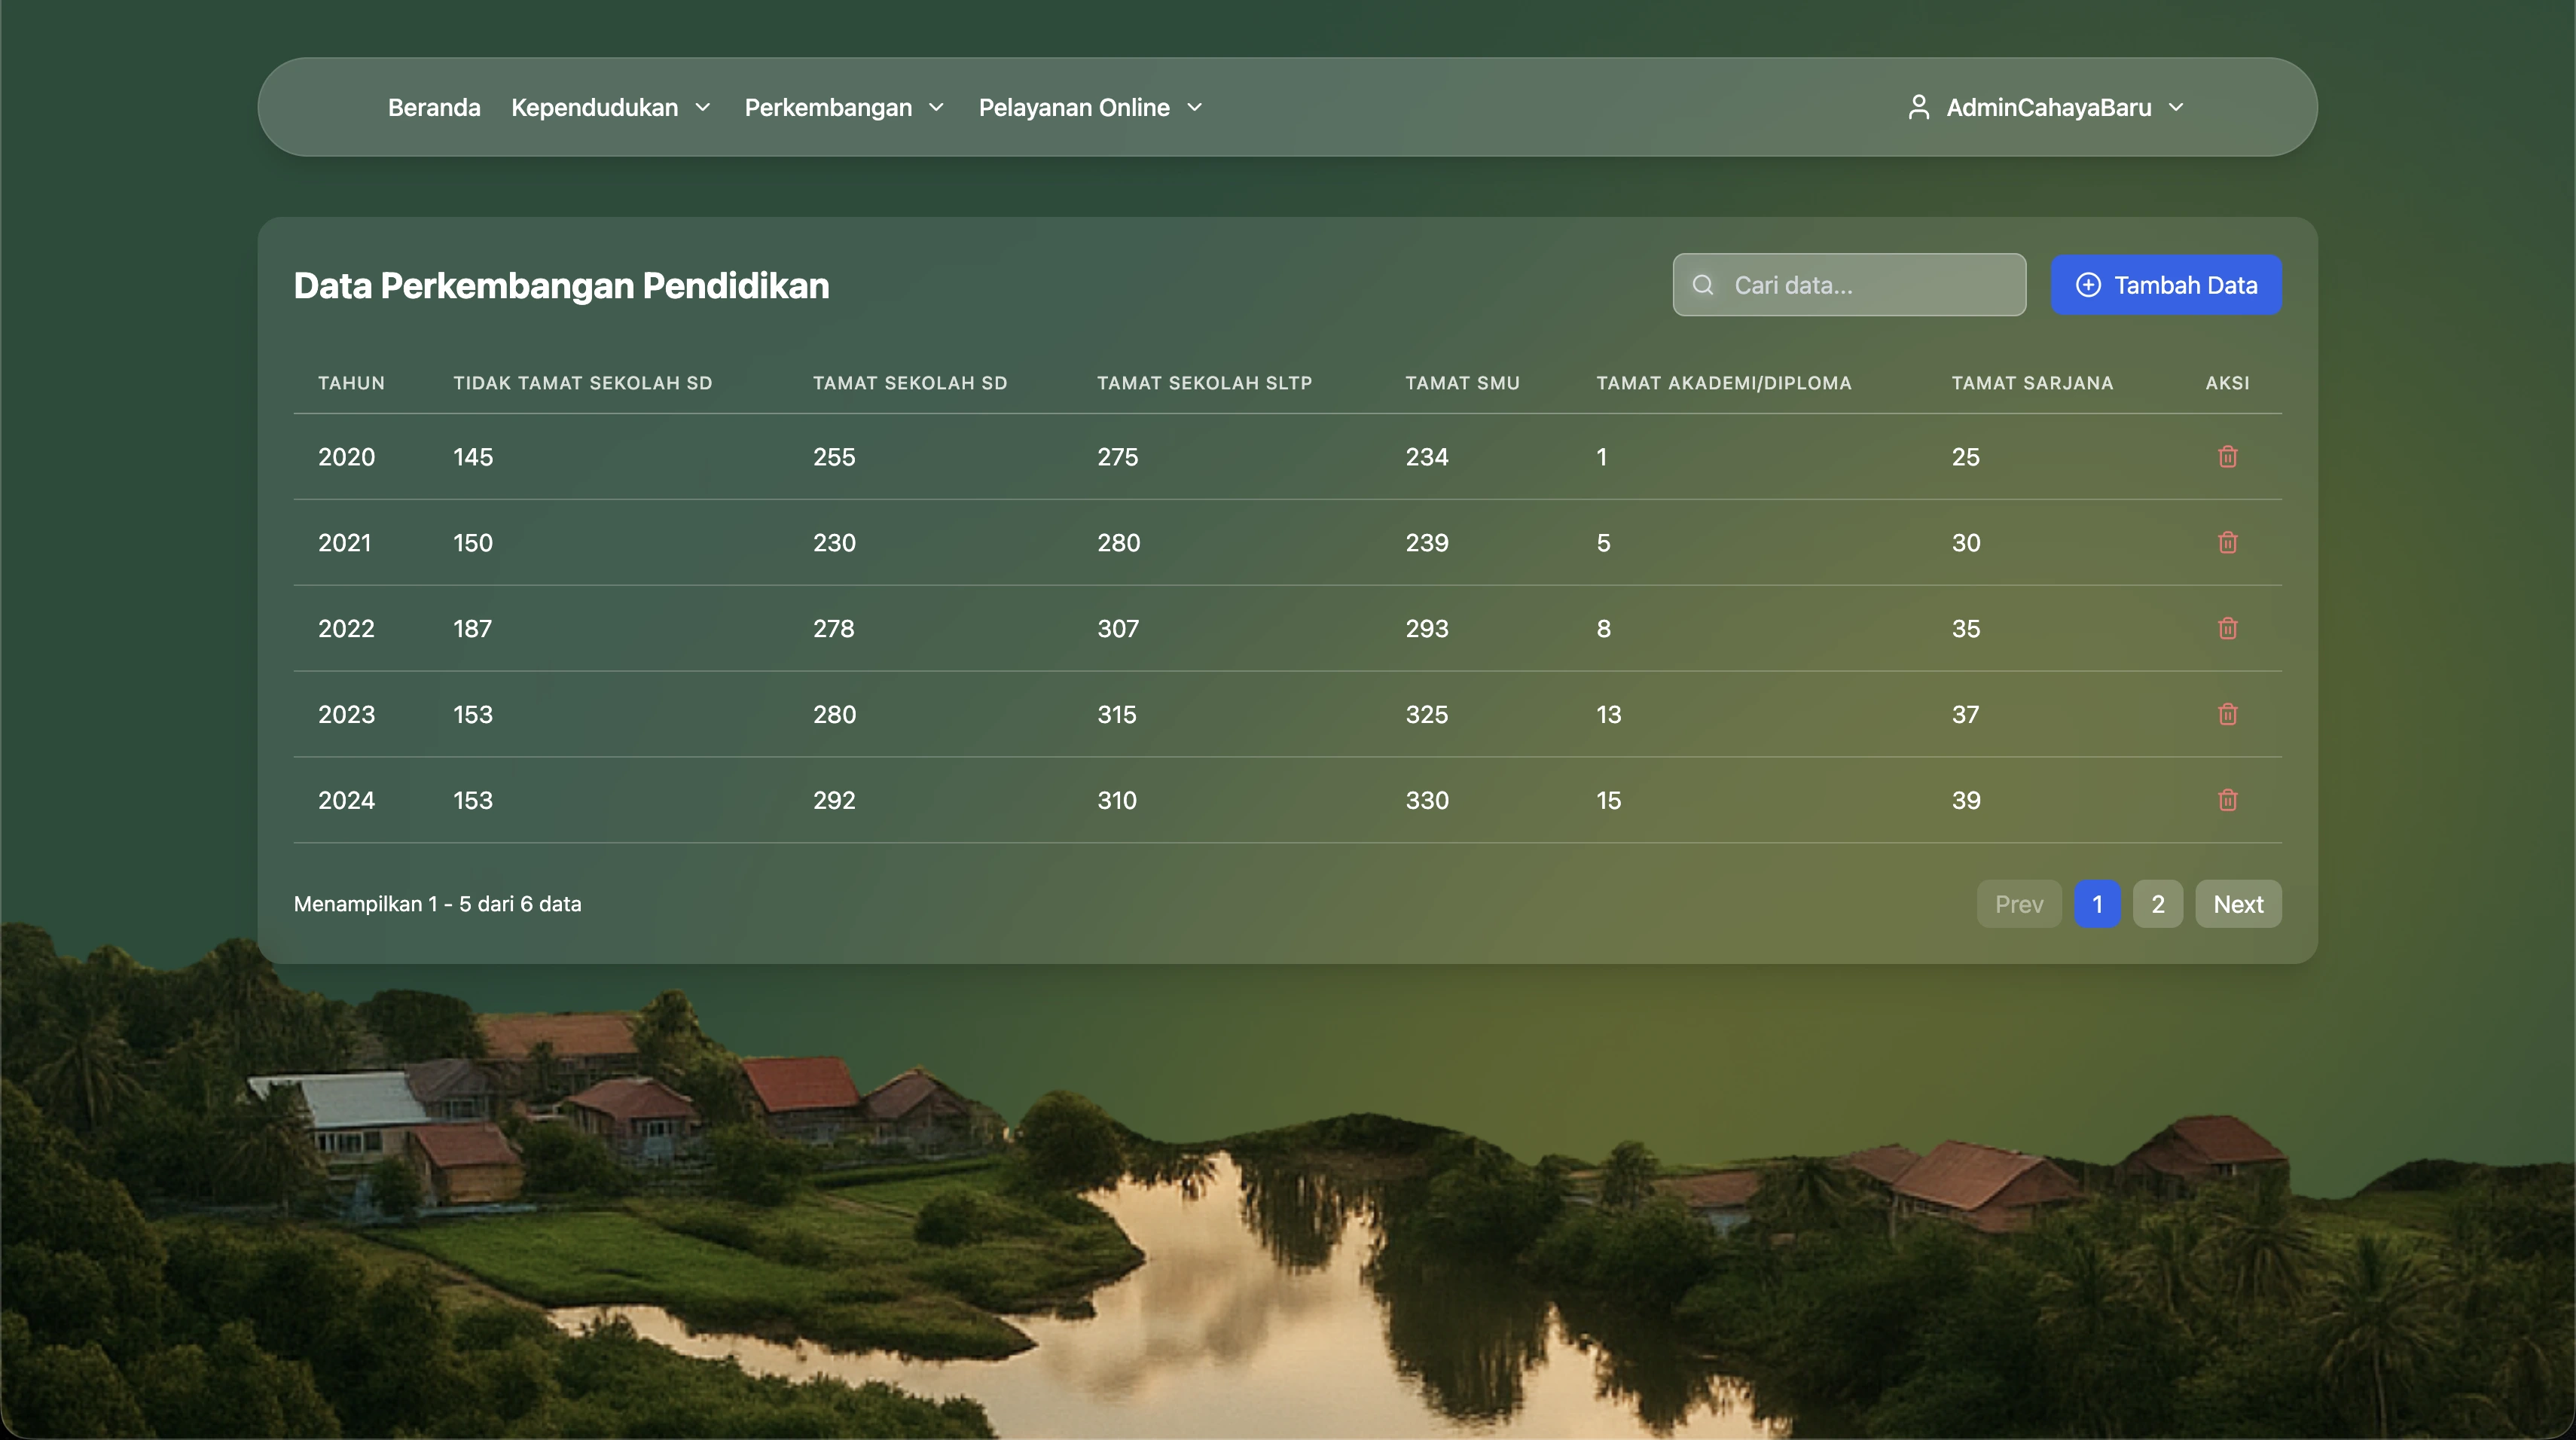Viewport: 2576px width, 1440px height.
Task: Click the AKSI column header
Action: [x=2227, y=383]
